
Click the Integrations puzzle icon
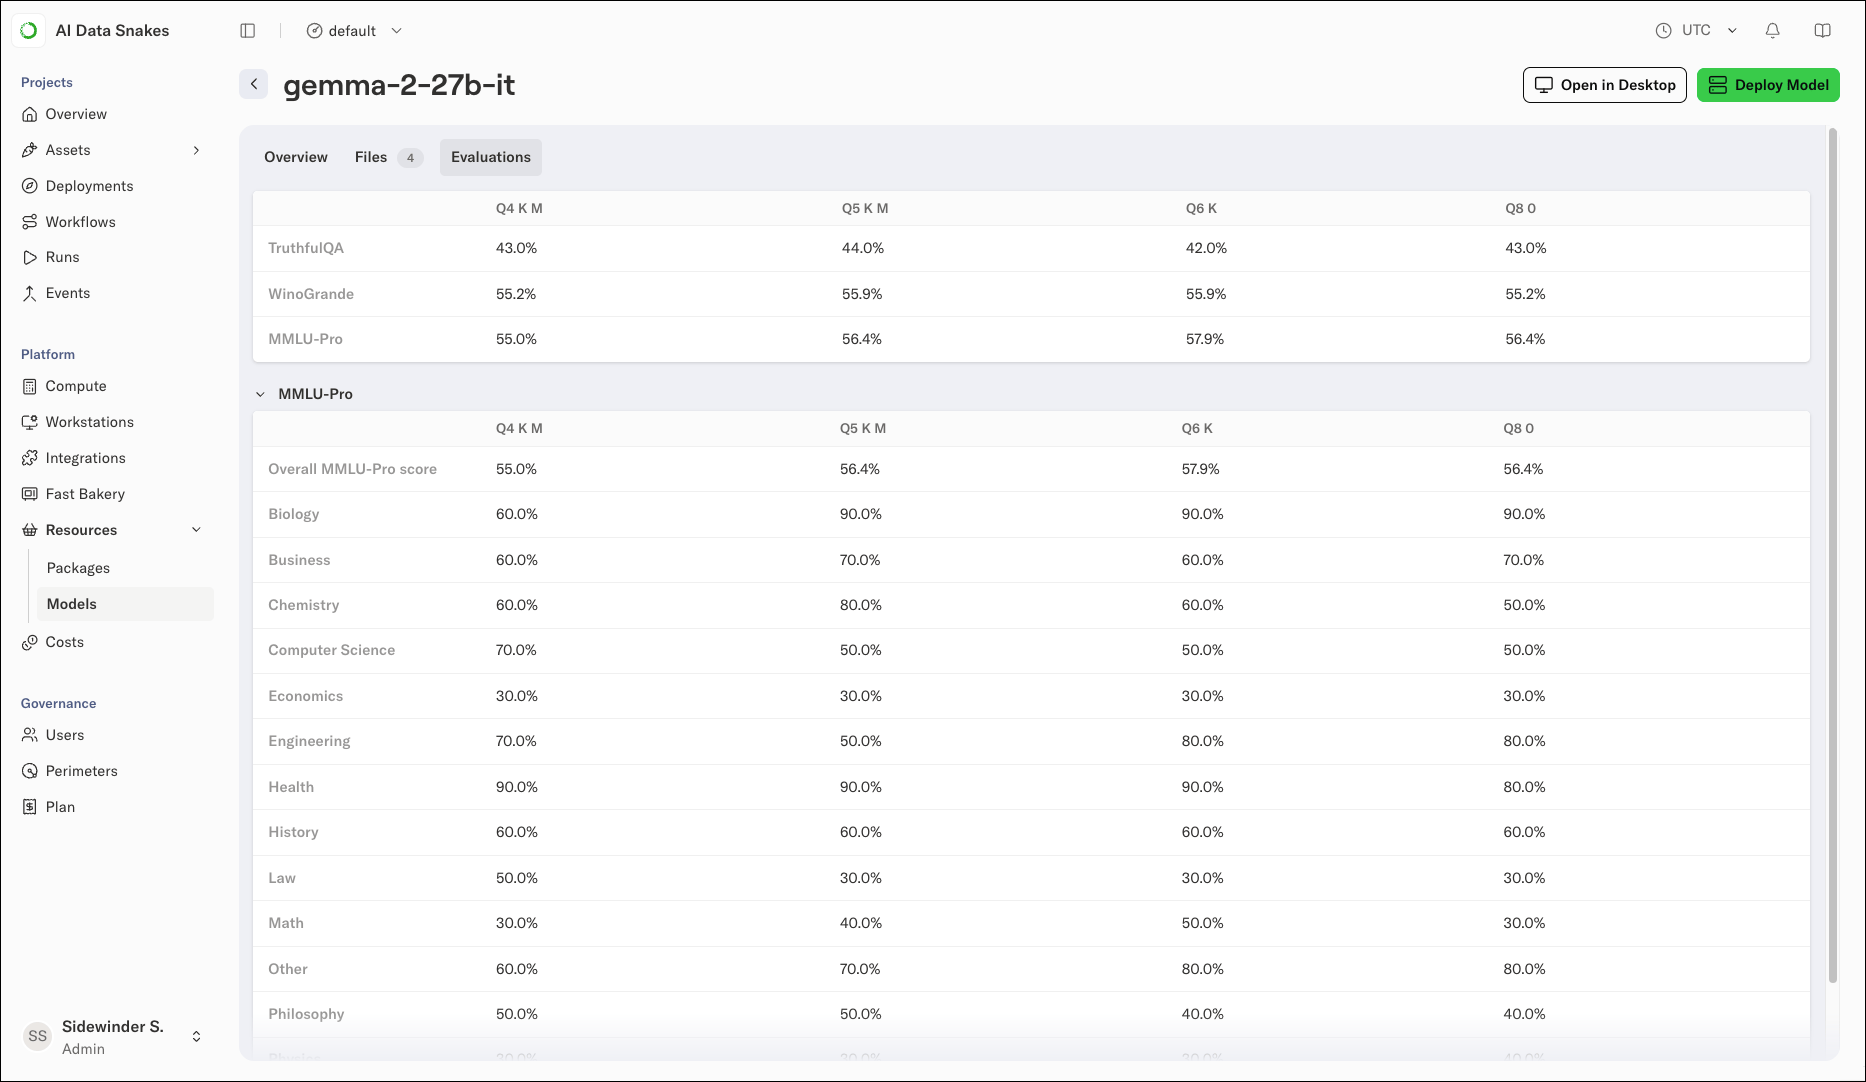pyautogui.click(x=30, y=458)
